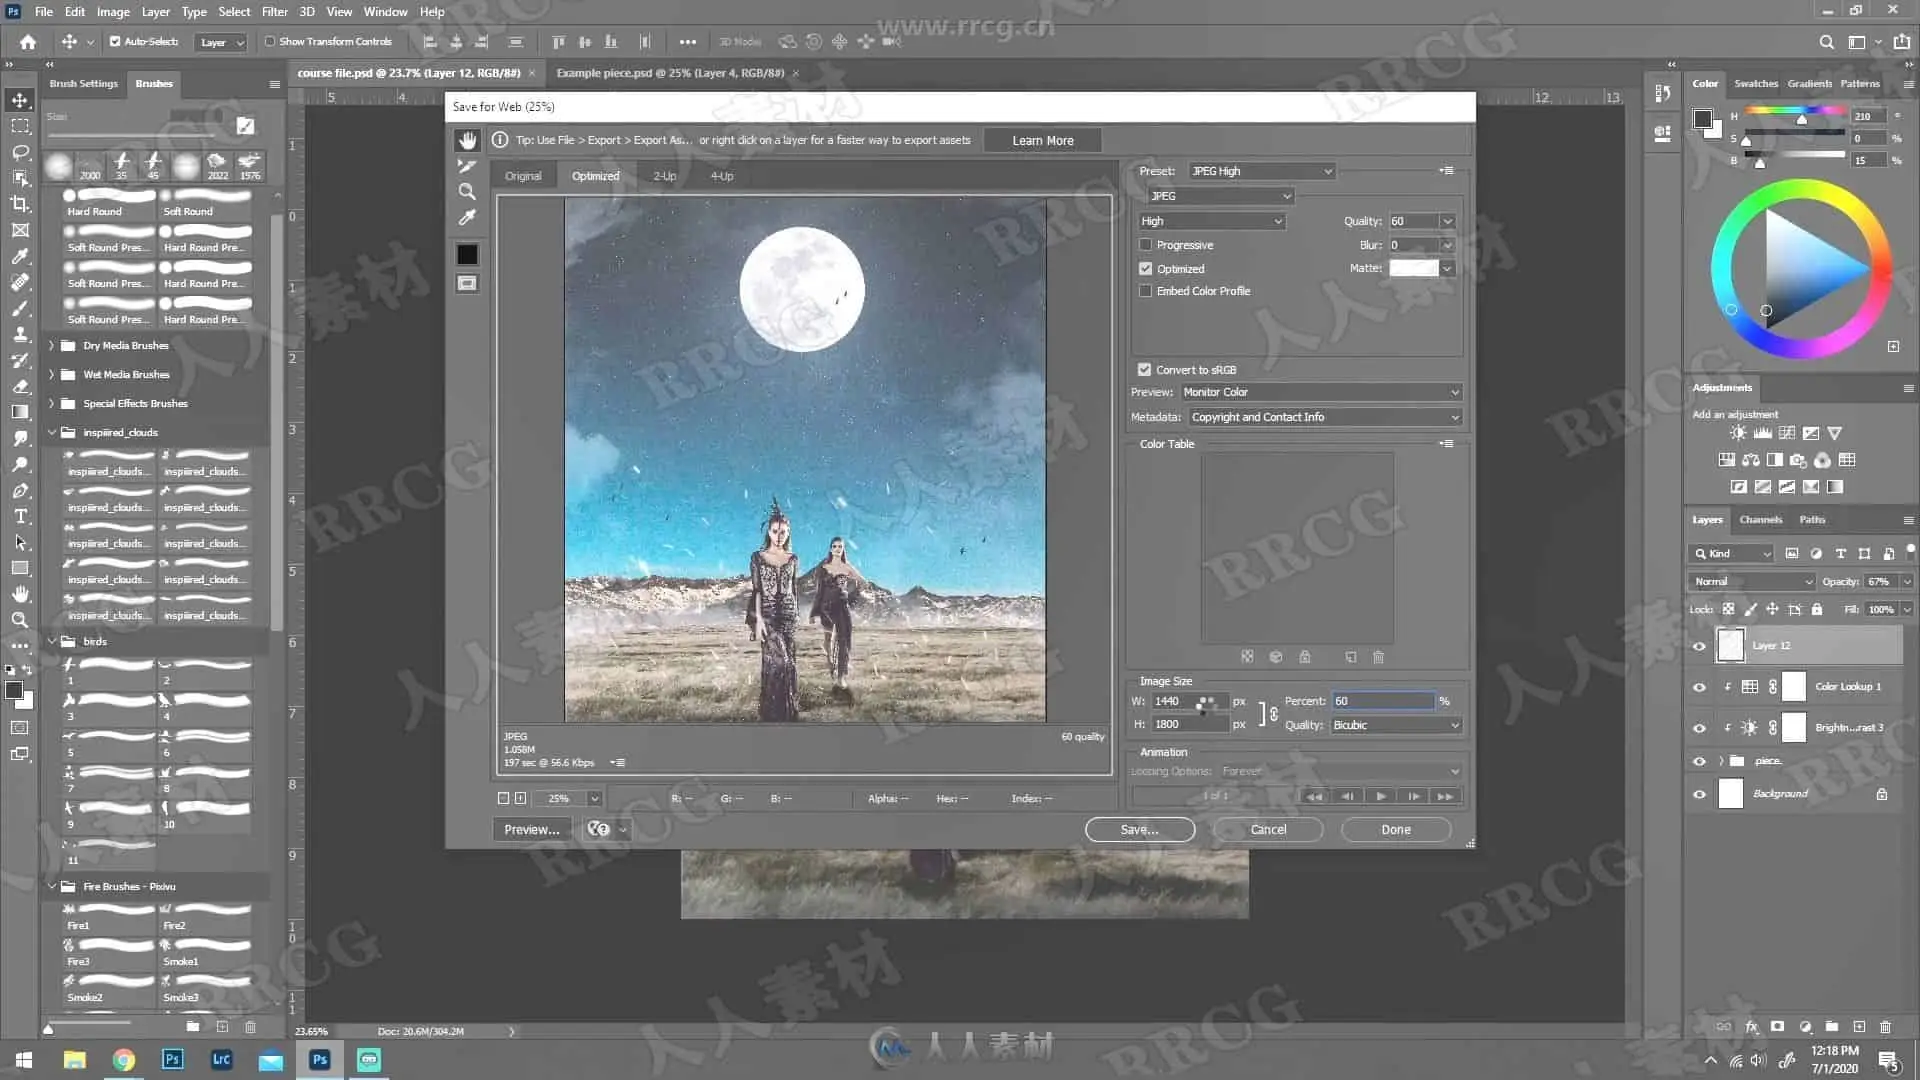
Task: Select the Lasso tool
Action: point(20,152)
